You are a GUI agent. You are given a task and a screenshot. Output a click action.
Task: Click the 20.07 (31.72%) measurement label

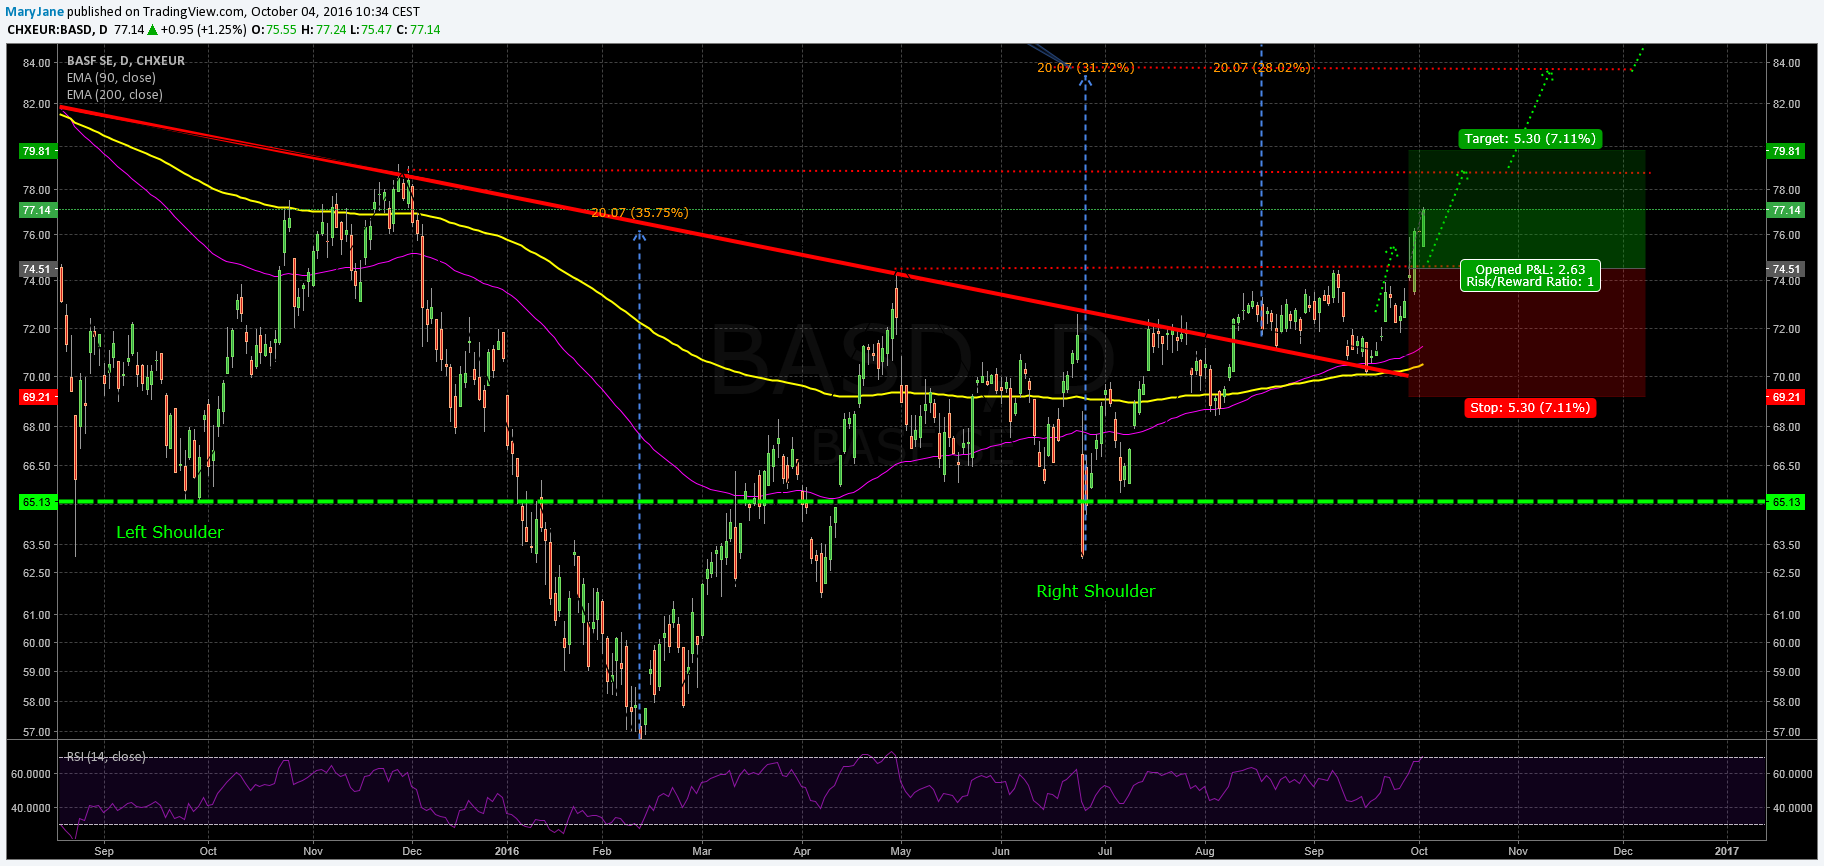1086,68
